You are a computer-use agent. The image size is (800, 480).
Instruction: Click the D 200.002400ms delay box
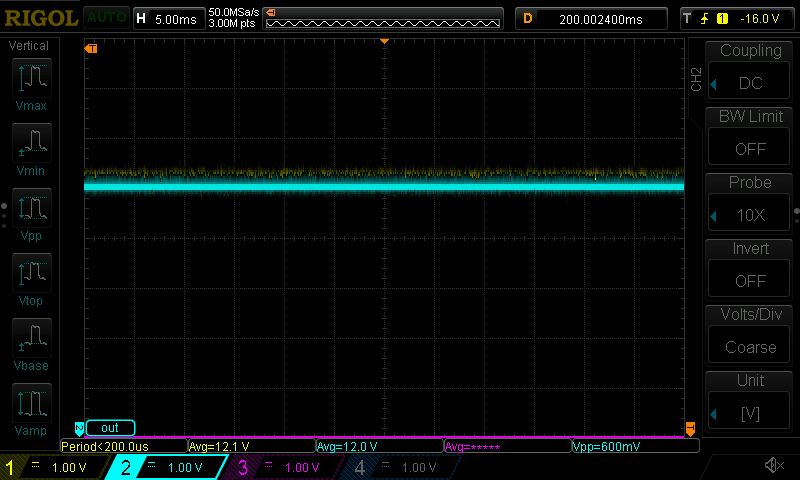tap(591, 19)
